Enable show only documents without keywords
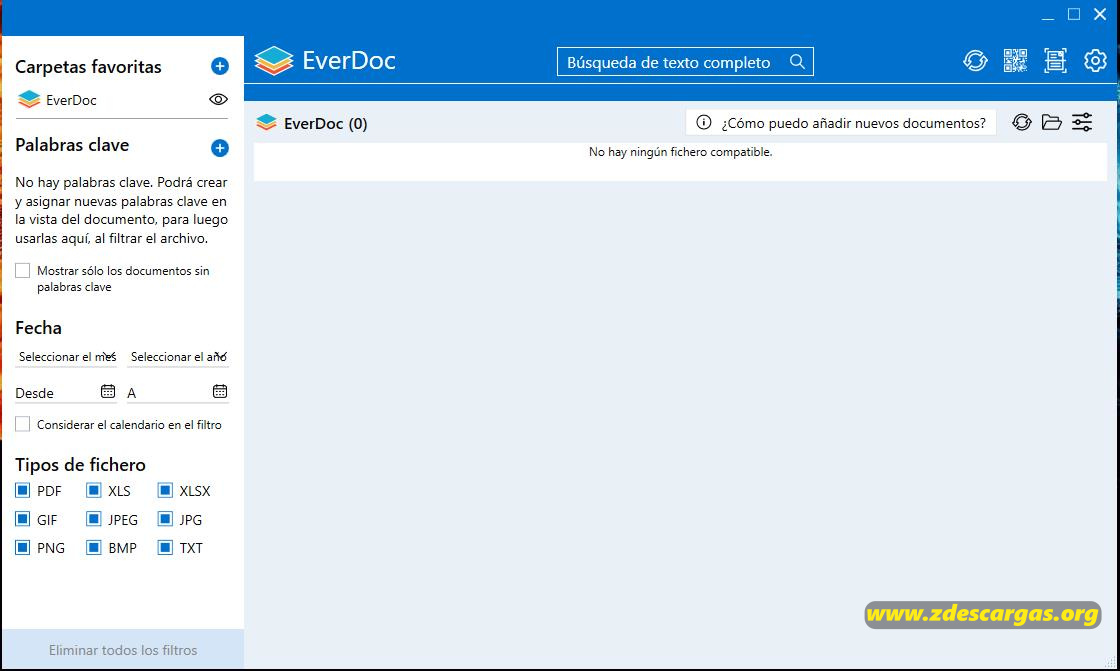The width and height of the screenshot is (1120, 671). tap(23, 271)
